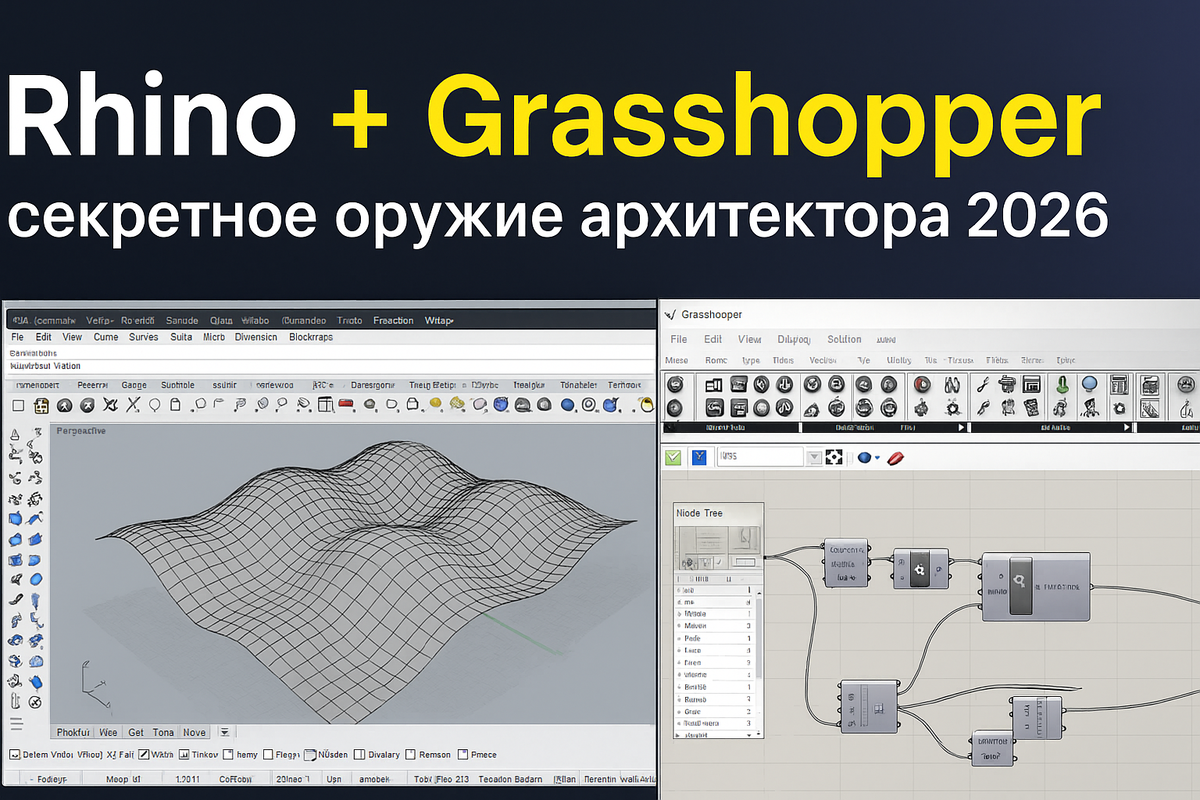
Task: Open Grasshopper's View menu
Action: pyautogui.click(x=749, y=340)
